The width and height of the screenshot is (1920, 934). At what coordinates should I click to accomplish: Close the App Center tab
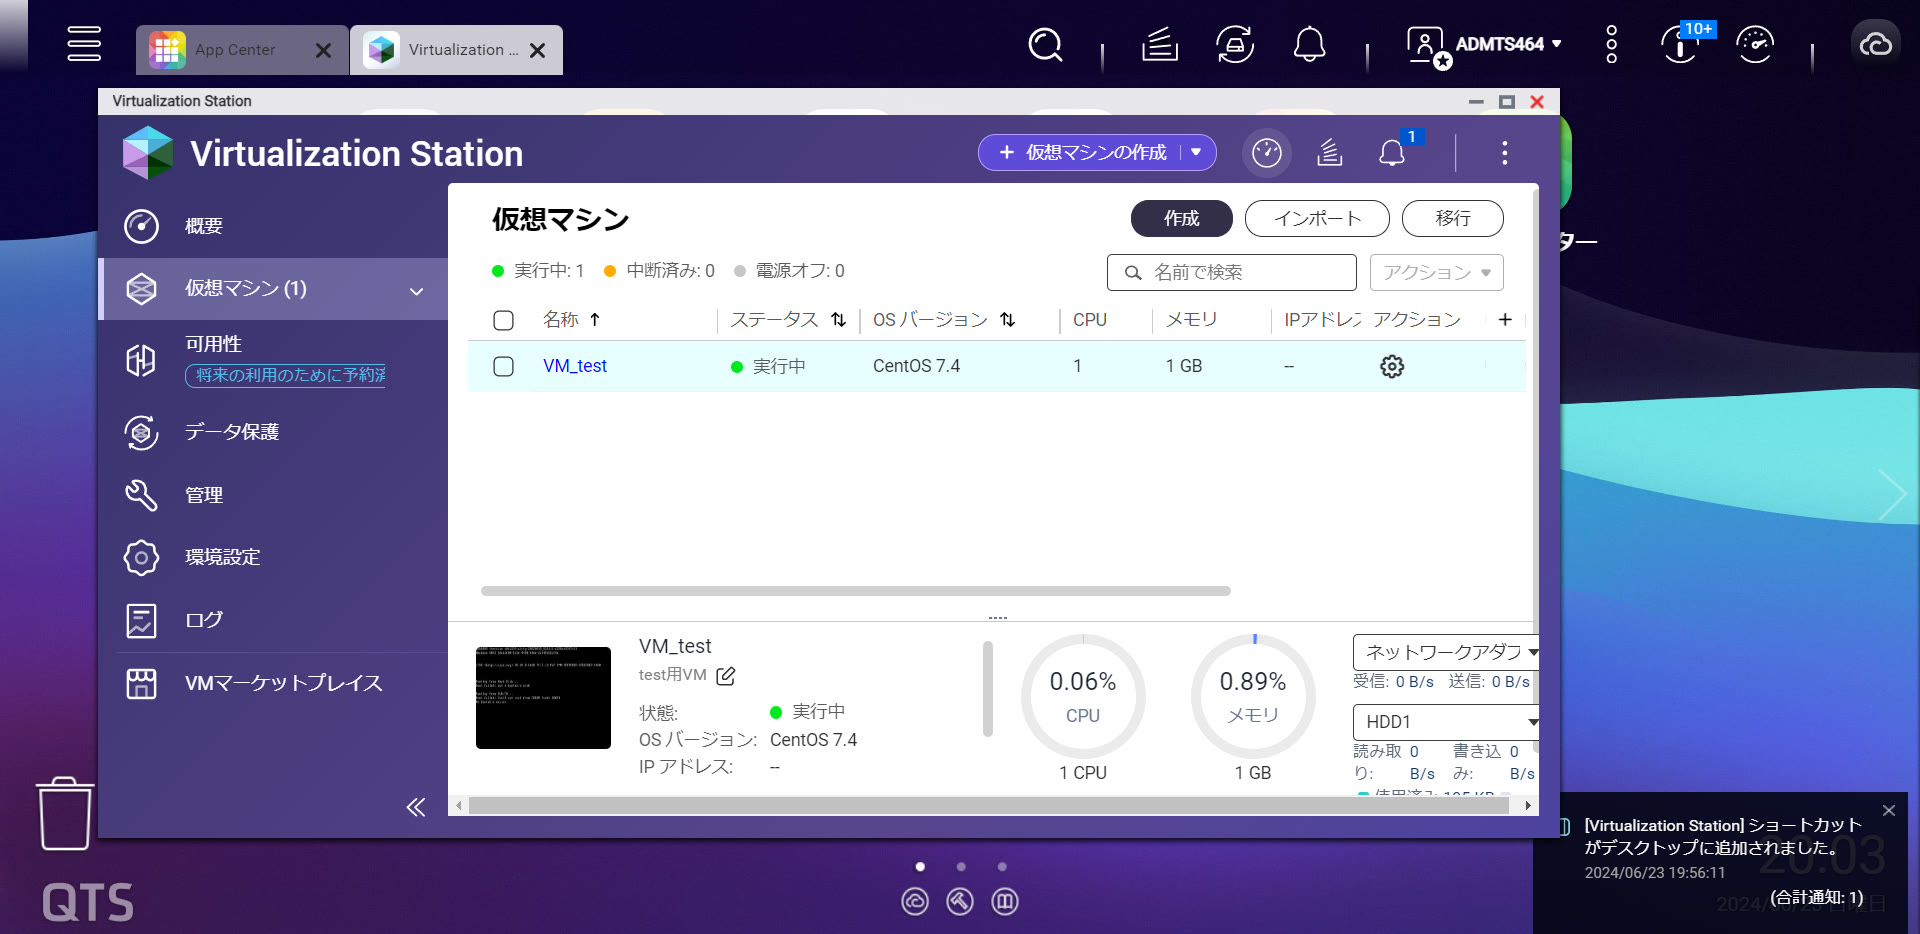coord(323,50)
